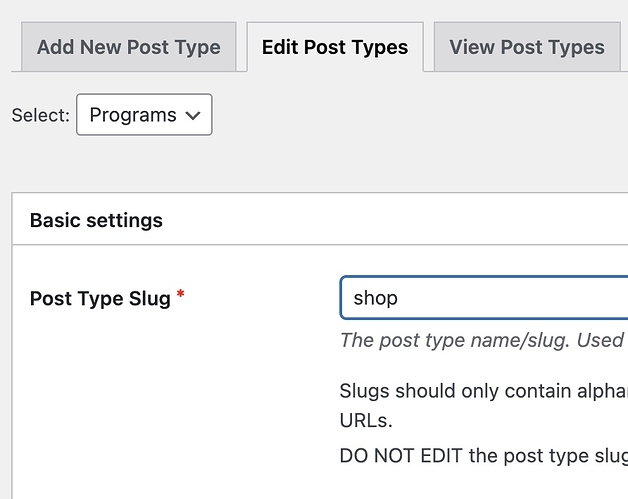The image size is (628, 499).
Task: Open the View Post Types tab
Action: [527, 47]
